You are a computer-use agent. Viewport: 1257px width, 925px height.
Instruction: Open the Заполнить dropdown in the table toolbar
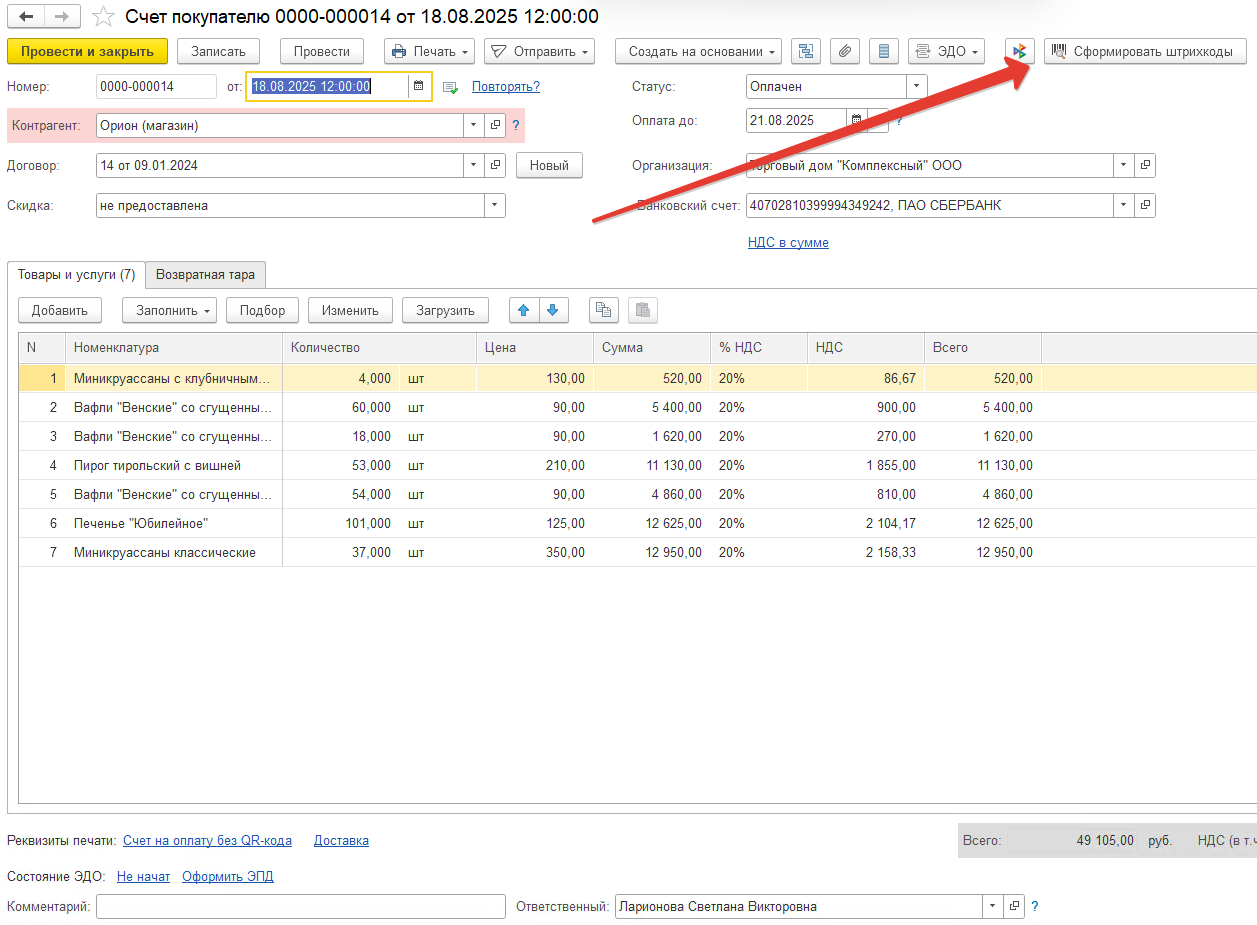click(169, 311)
